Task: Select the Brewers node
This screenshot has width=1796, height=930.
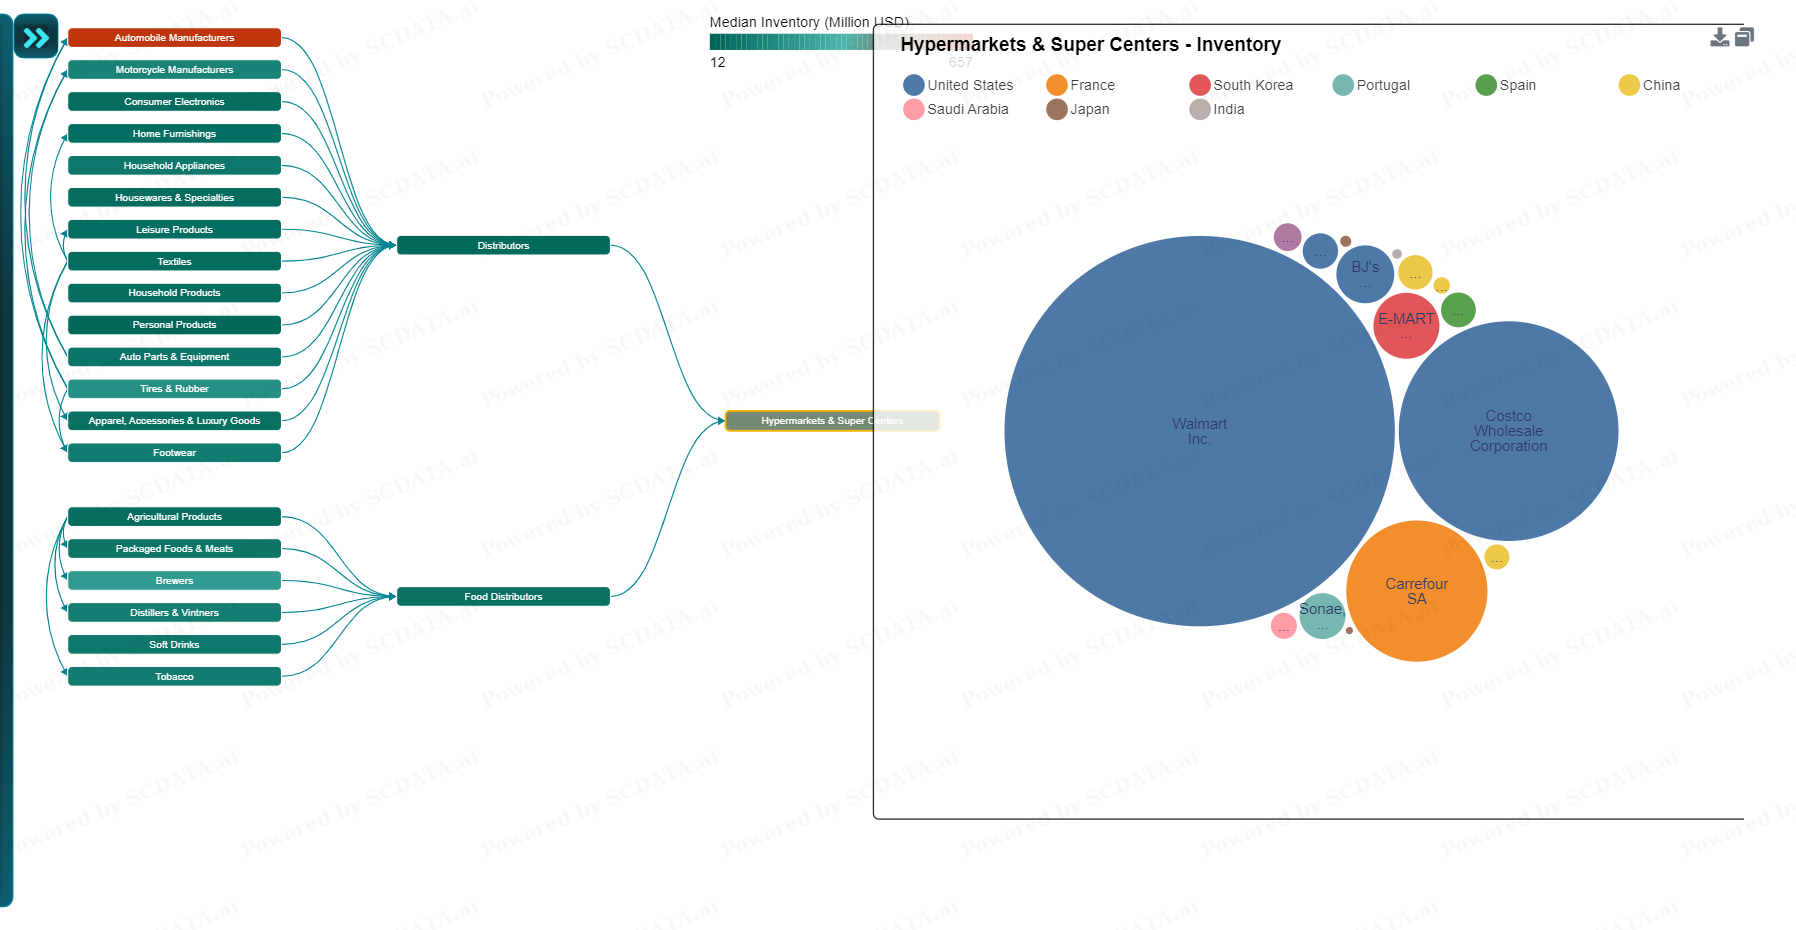Action: click(174, 581)
